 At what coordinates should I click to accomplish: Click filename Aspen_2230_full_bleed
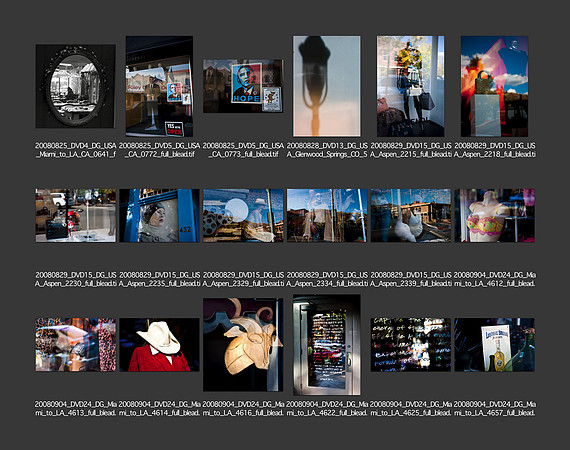[76, 279]
